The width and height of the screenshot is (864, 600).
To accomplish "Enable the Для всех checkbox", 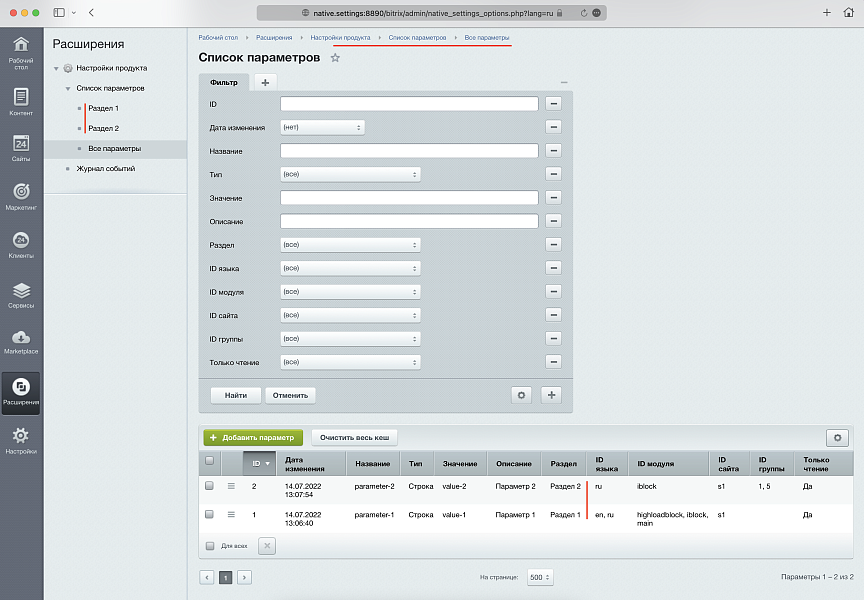I will 209,546.
